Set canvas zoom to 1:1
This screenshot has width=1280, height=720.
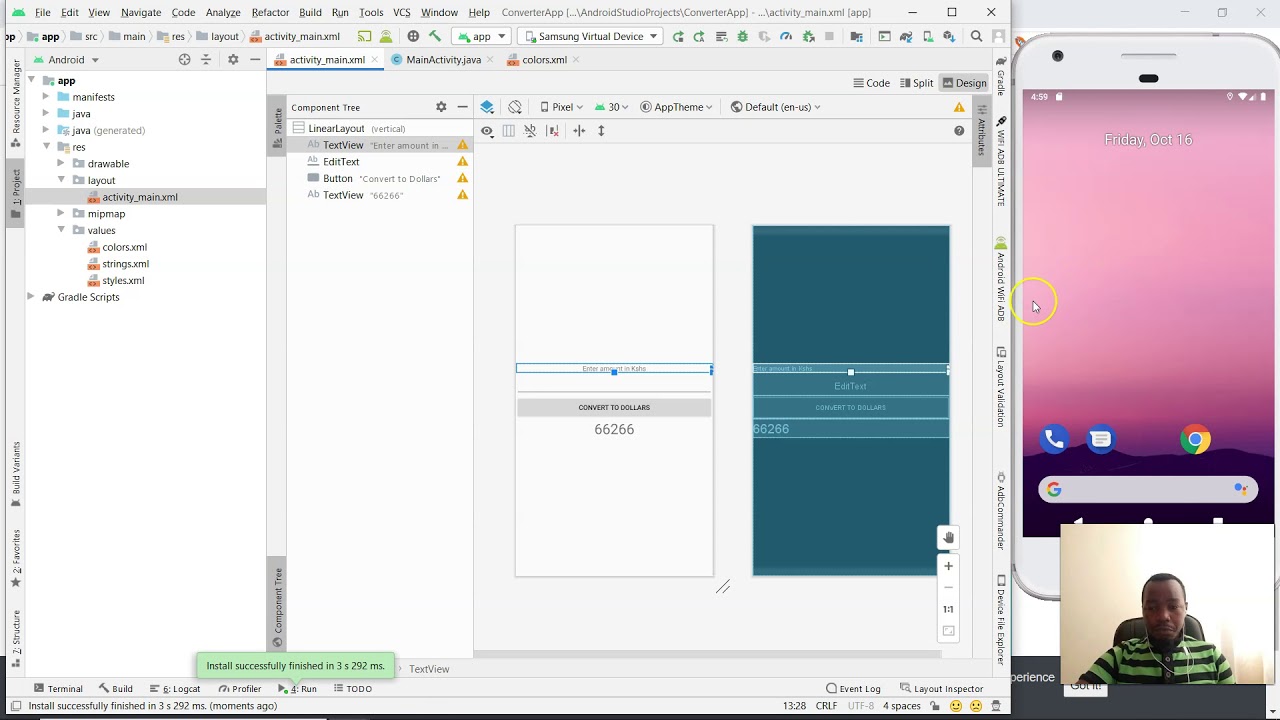[949, 609]
